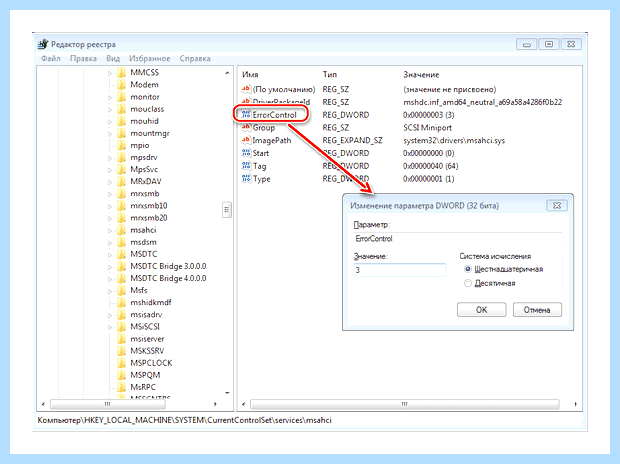Click the Значение input field containing 3
This screenshot has height=464, width=620.
[400, 270]
